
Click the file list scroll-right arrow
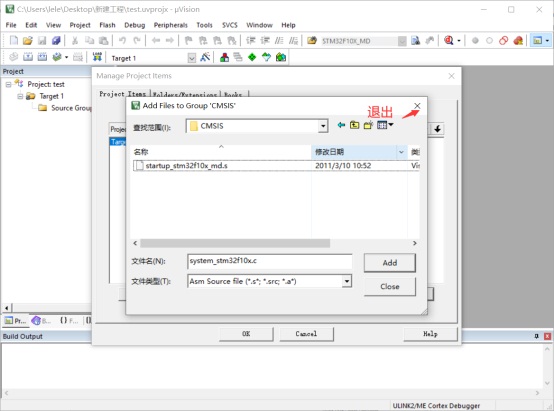pyautogui.click(x=414, y=243)
